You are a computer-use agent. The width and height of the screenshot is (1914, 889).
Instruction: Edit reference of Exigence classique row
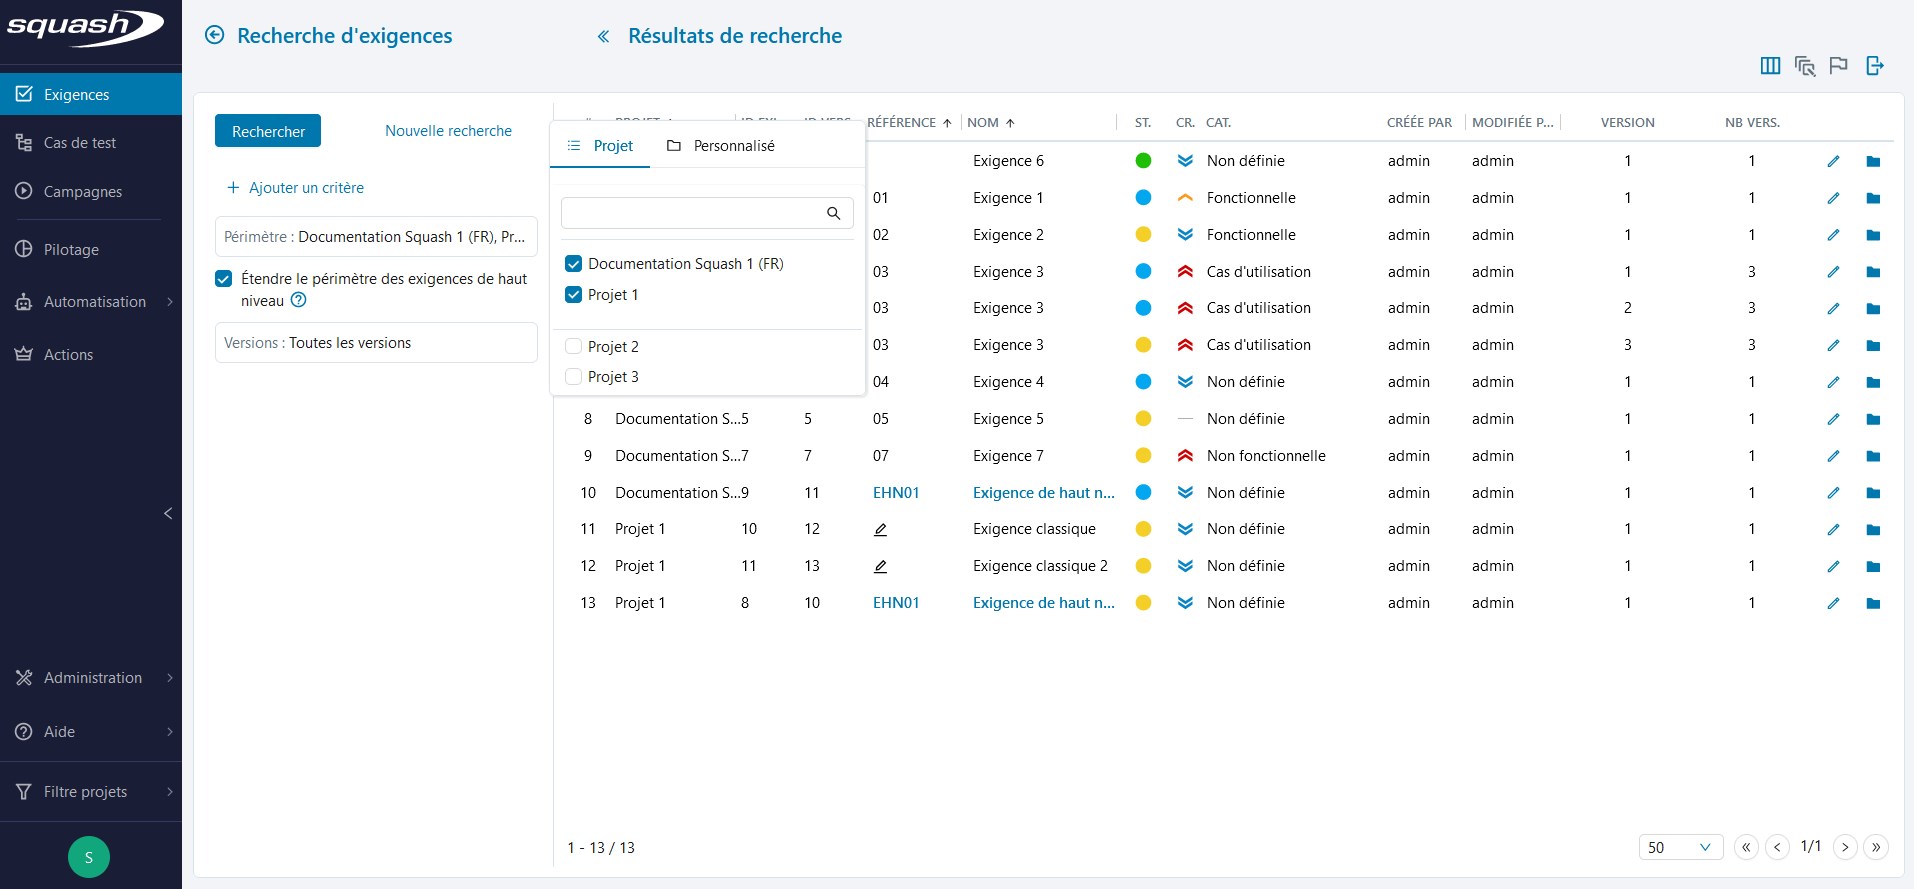[880, 529]
